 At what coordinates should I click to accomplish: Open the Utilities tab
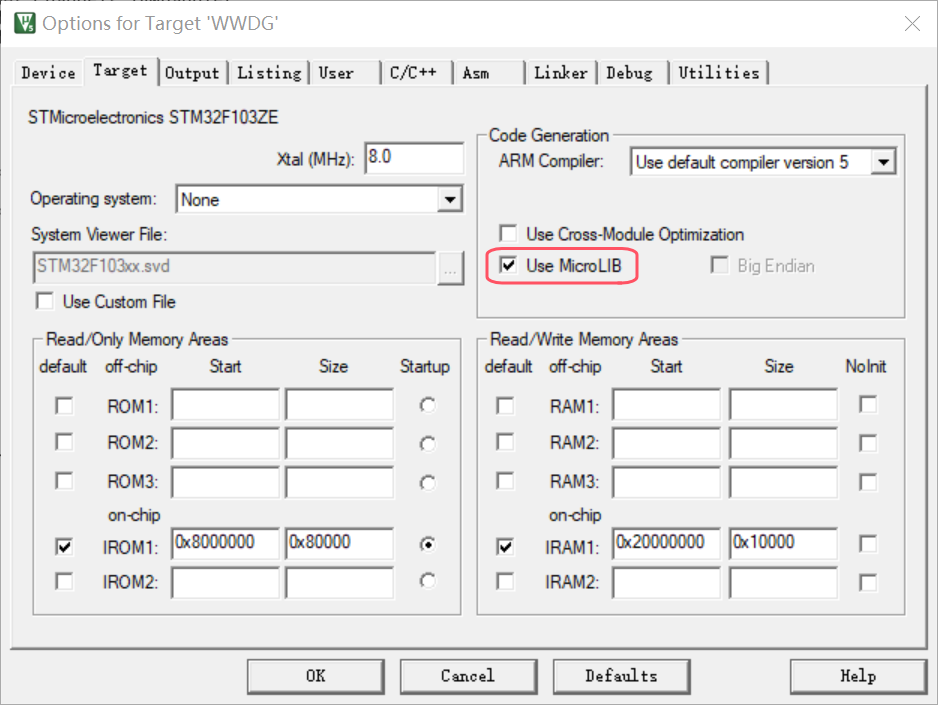click(x=718, y=73)
